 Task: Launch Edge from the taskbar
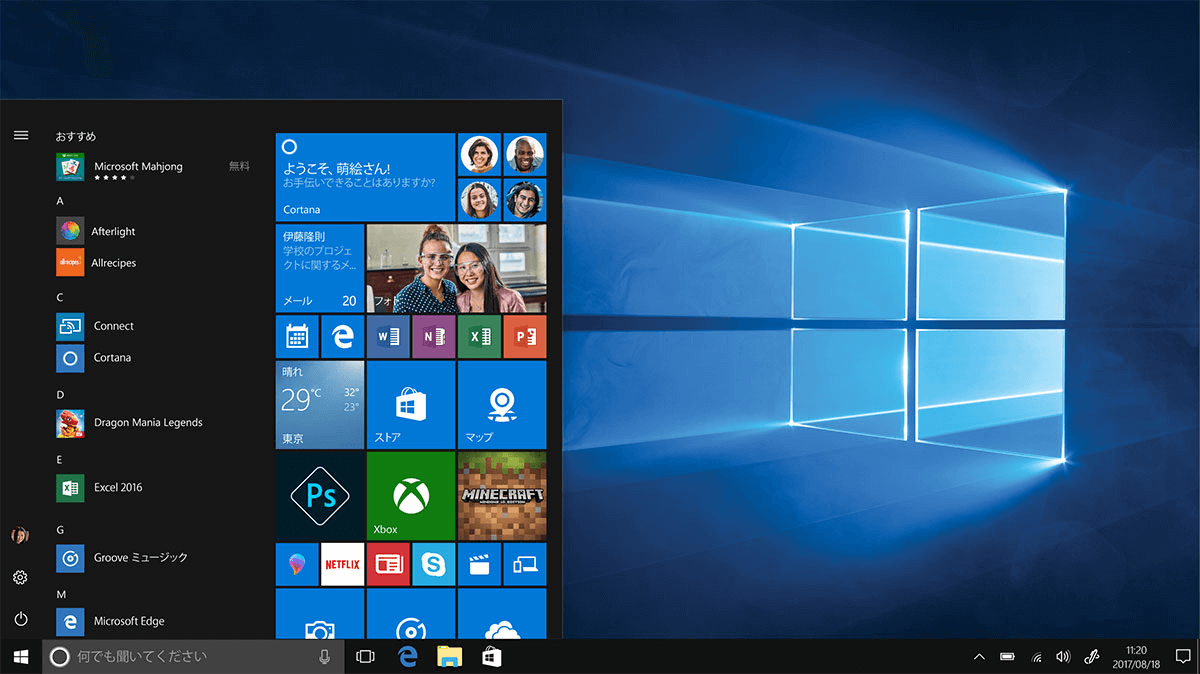407,657
